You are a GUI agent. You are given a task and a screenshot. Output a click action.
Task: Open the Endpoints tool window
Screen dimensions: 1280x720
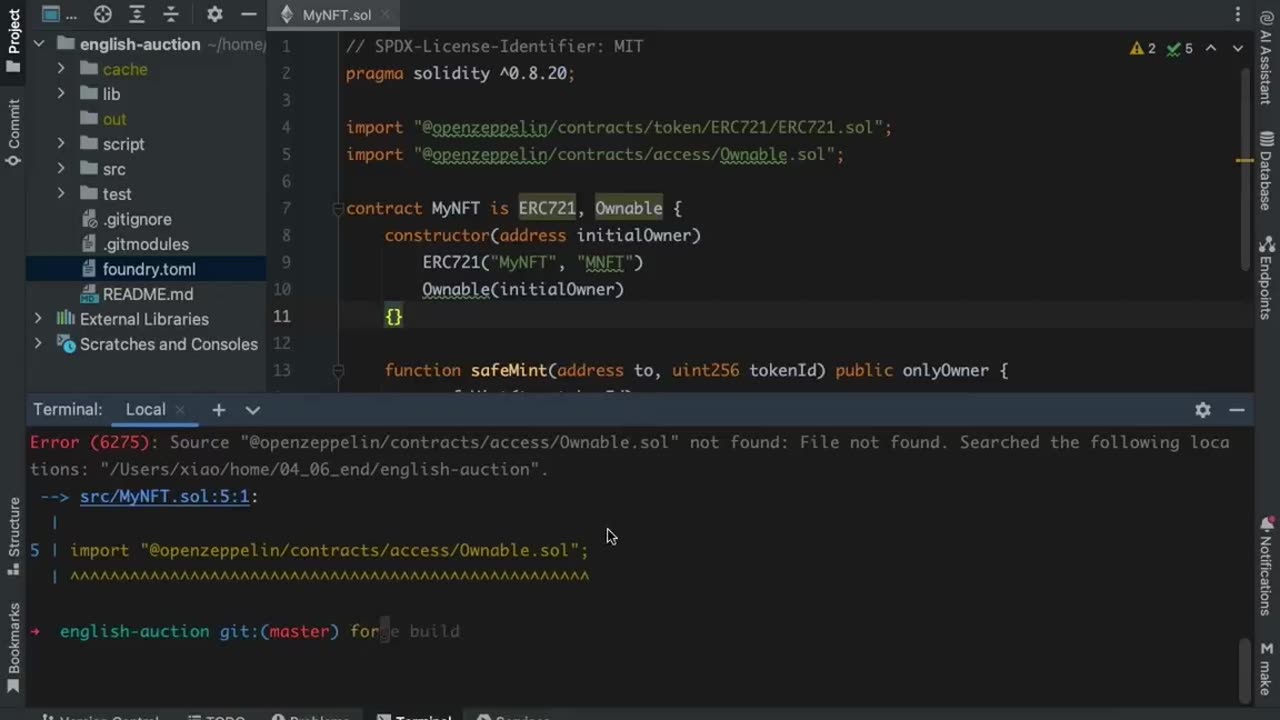1265,279
